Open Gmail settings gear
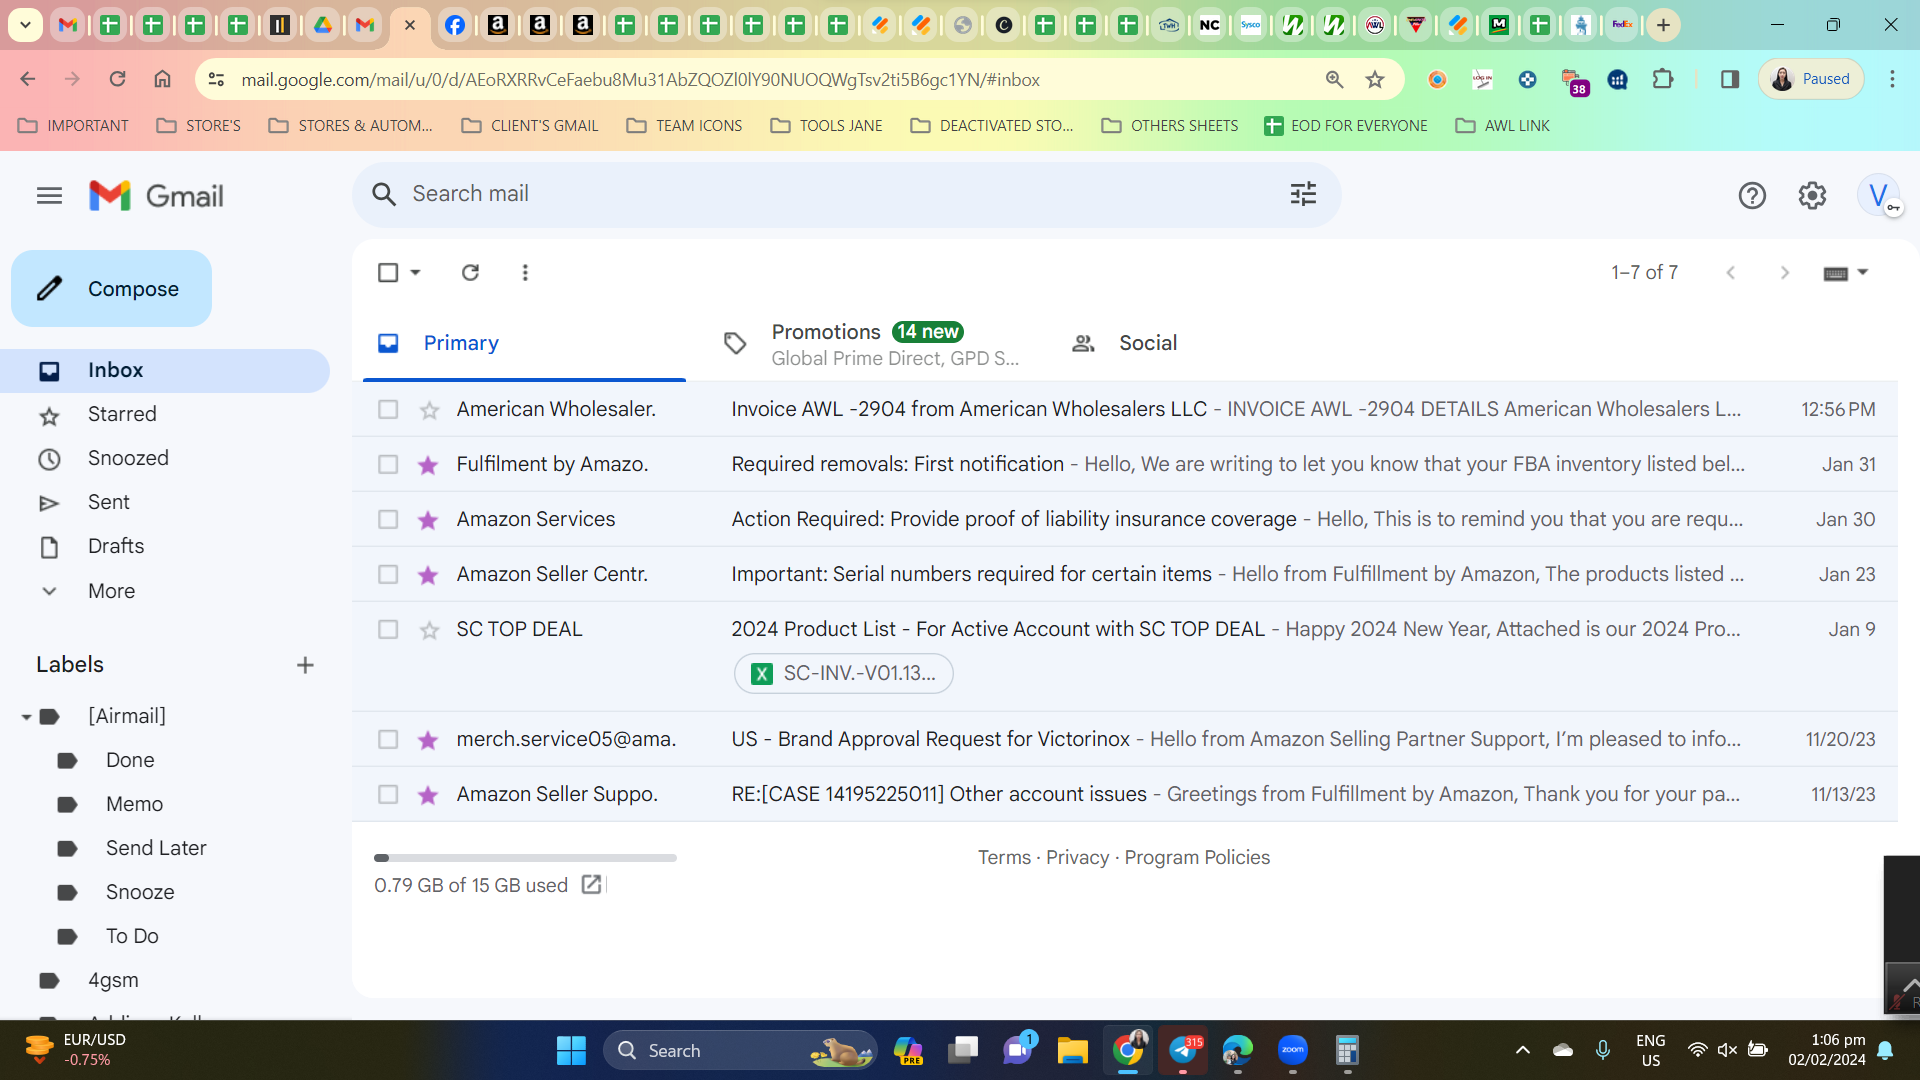The image size is (1920, 1080). [1812, 196]
